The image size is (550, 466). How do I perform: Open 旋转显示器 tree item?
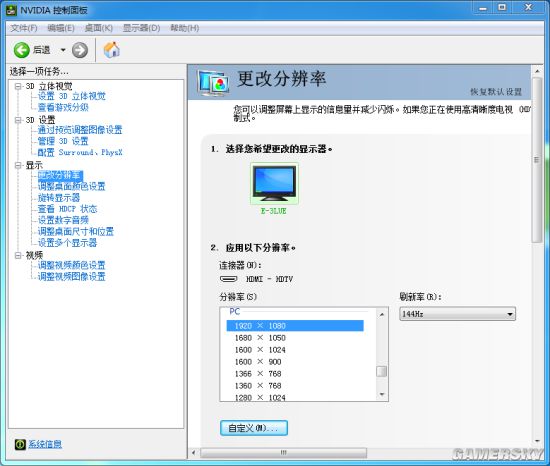[59, 197]
